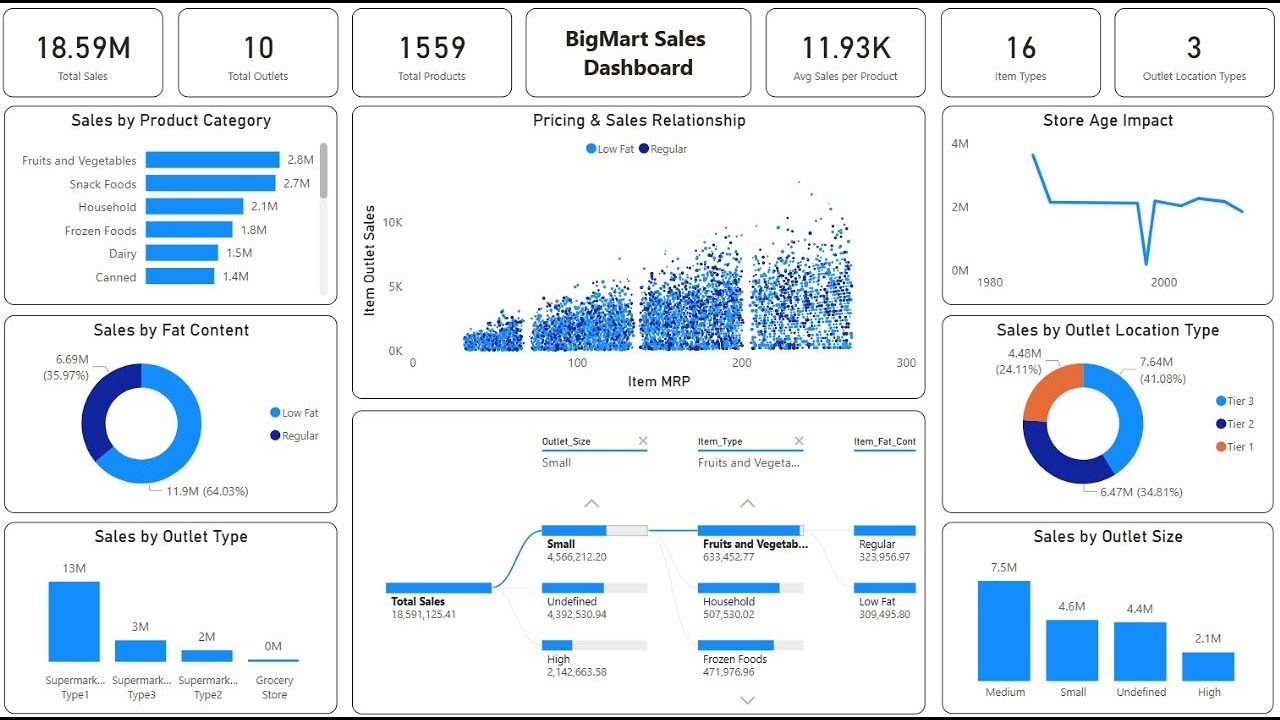Select the High node in decomposition tree
This screenshot has height=720, width=1280.
594,645
